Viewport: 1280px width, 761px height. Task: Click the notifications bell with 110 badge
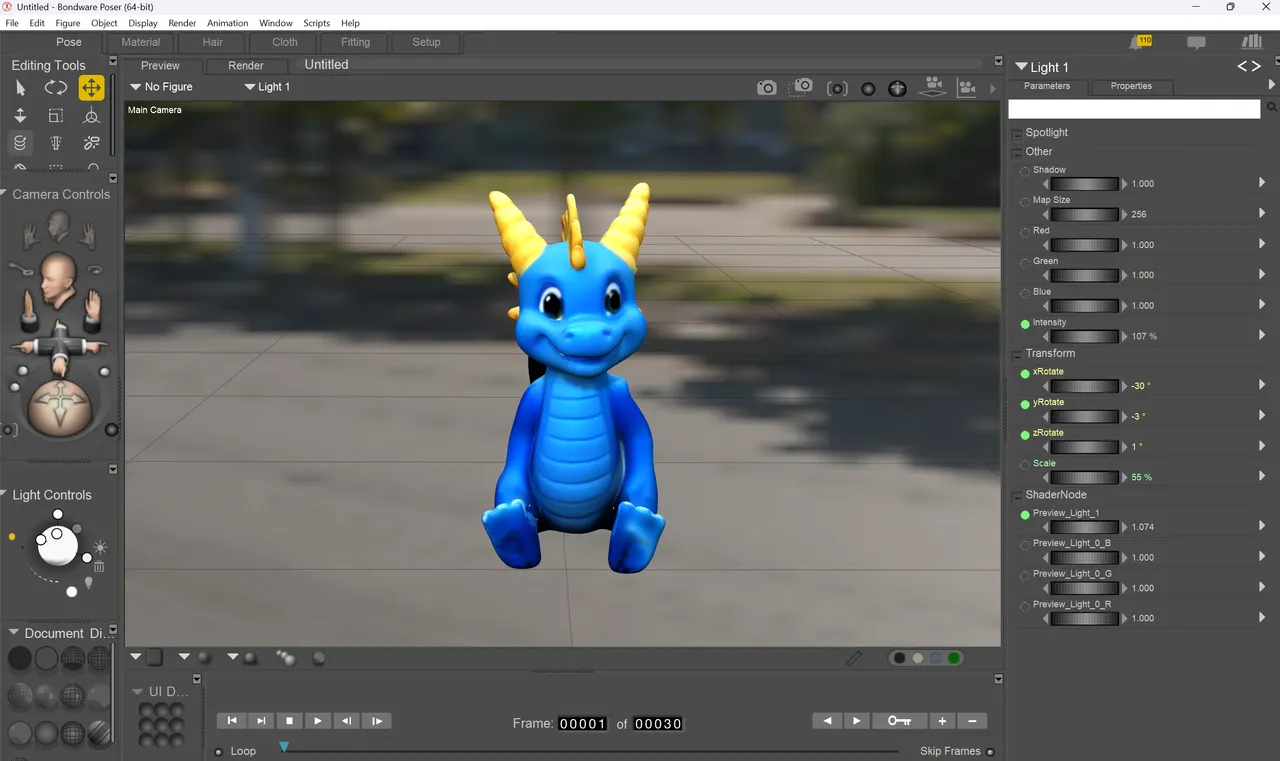click(1140, 42)
